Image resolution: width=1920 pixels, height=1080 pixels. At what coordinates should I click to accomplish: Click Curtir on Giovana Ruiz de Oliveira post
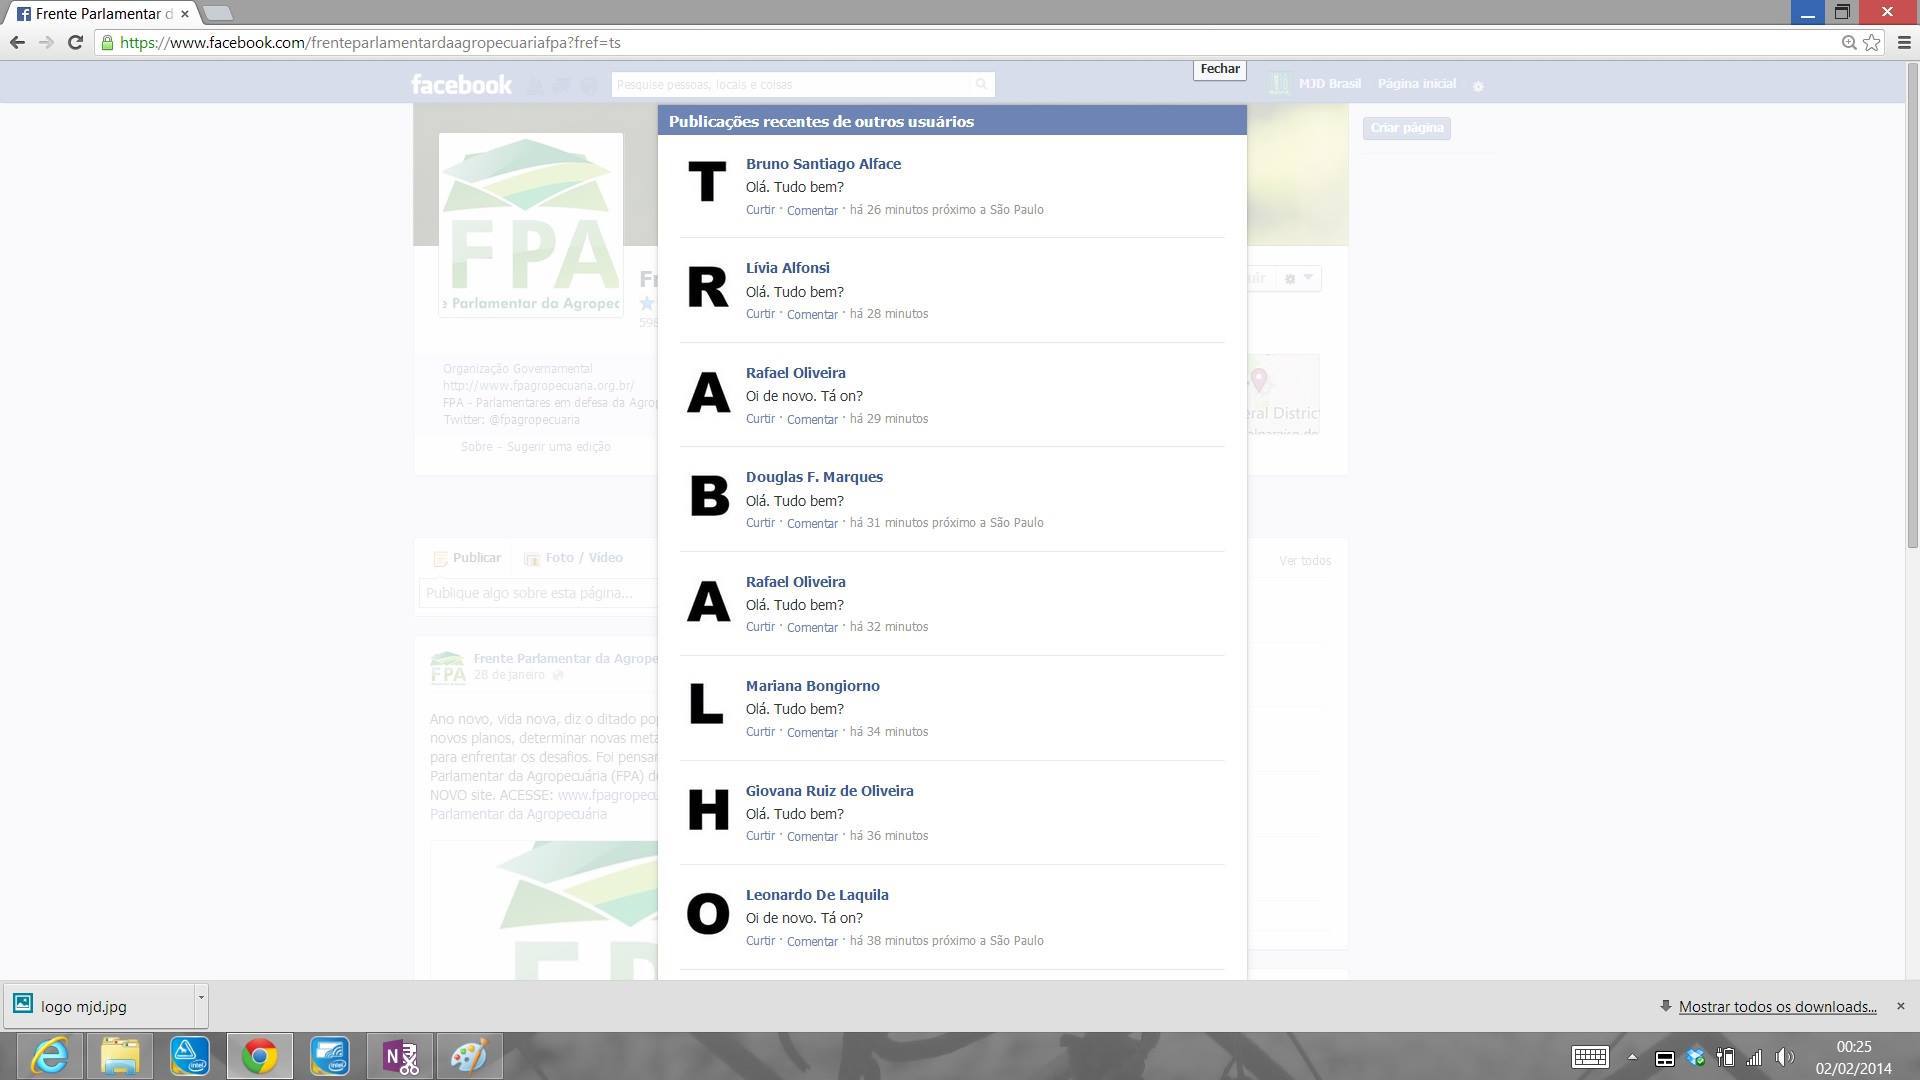pos(760,836)
